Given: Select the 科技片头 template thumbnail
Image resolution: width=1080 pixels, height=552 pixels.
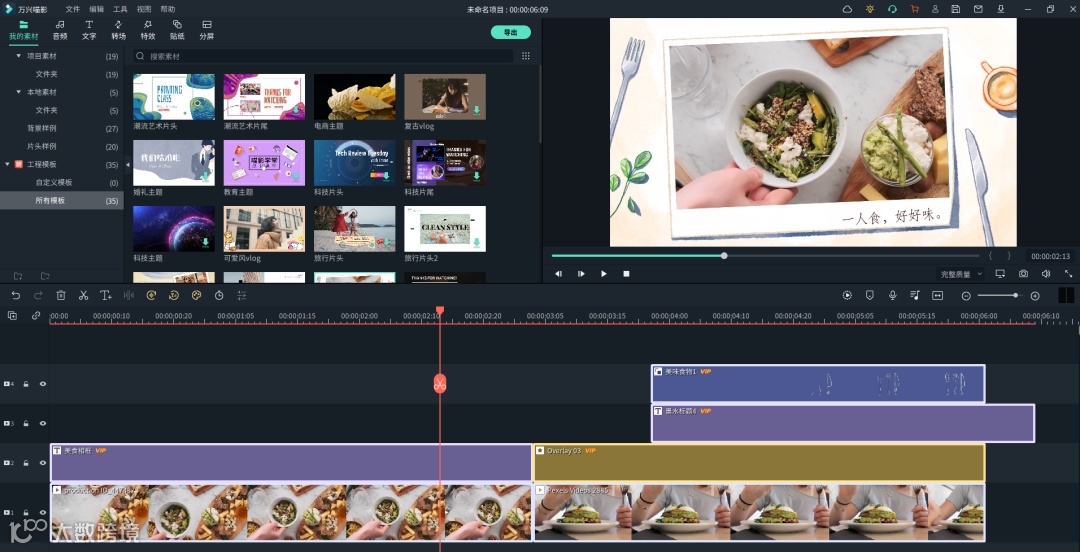Looking at the screenshot, I should click(x=355, y=163).
